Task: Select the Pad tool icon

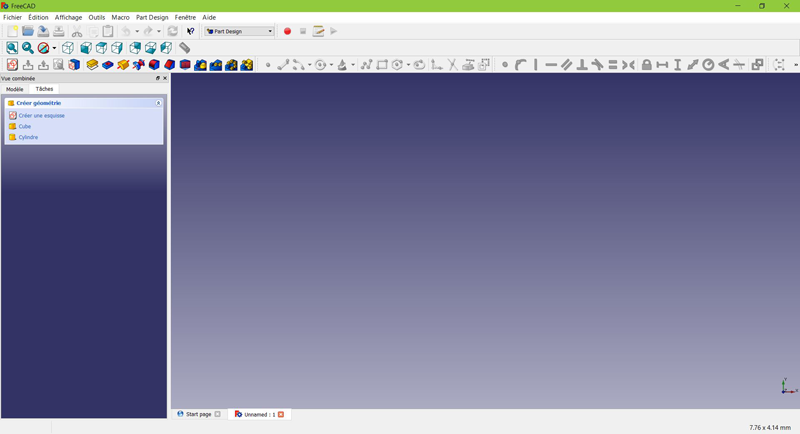Action: (92, 65)
